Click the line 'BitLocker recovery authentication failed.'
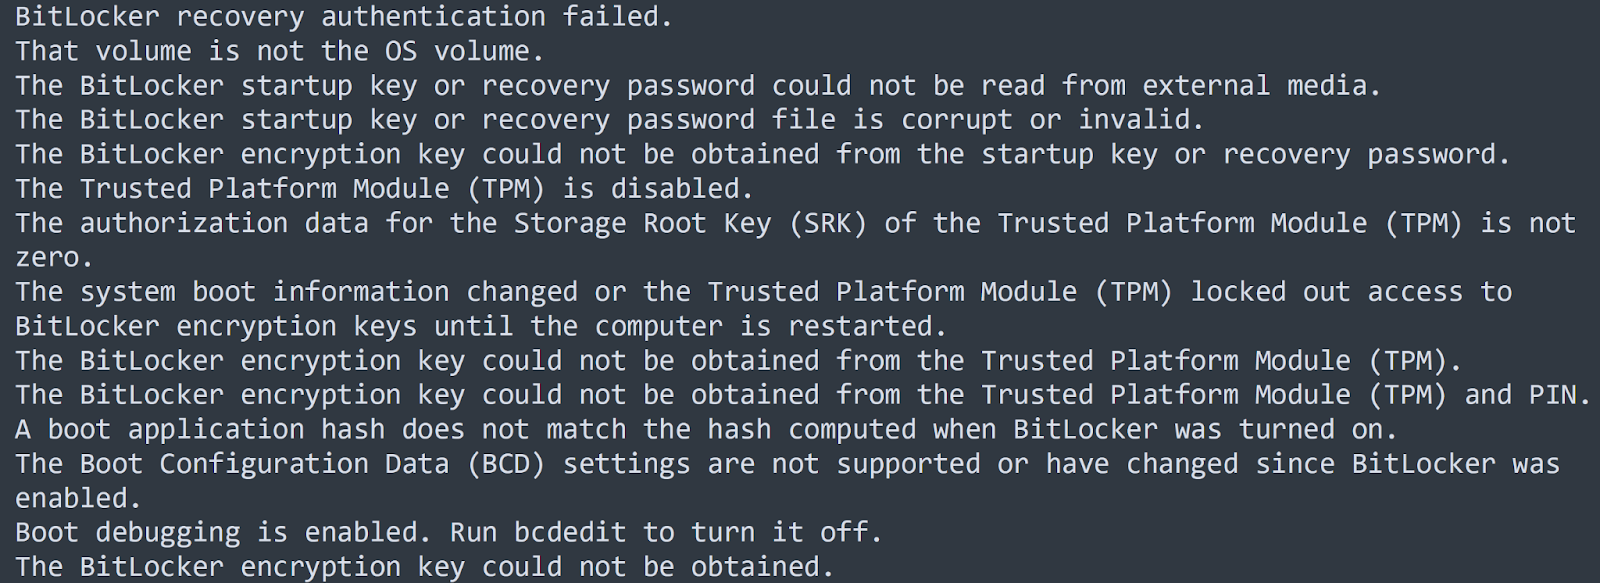This screenshot has width=1600, height=583. [344, 17]
